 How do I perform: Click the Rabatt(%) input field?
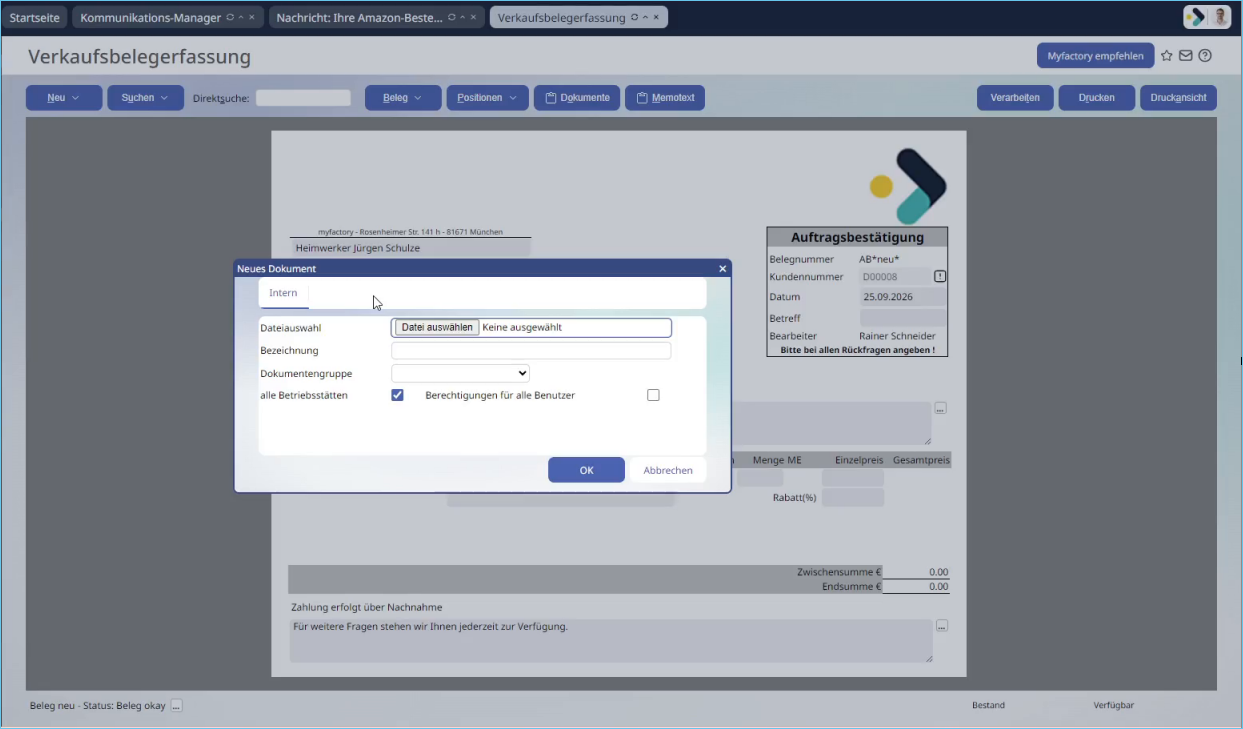(x=853, y=497)
